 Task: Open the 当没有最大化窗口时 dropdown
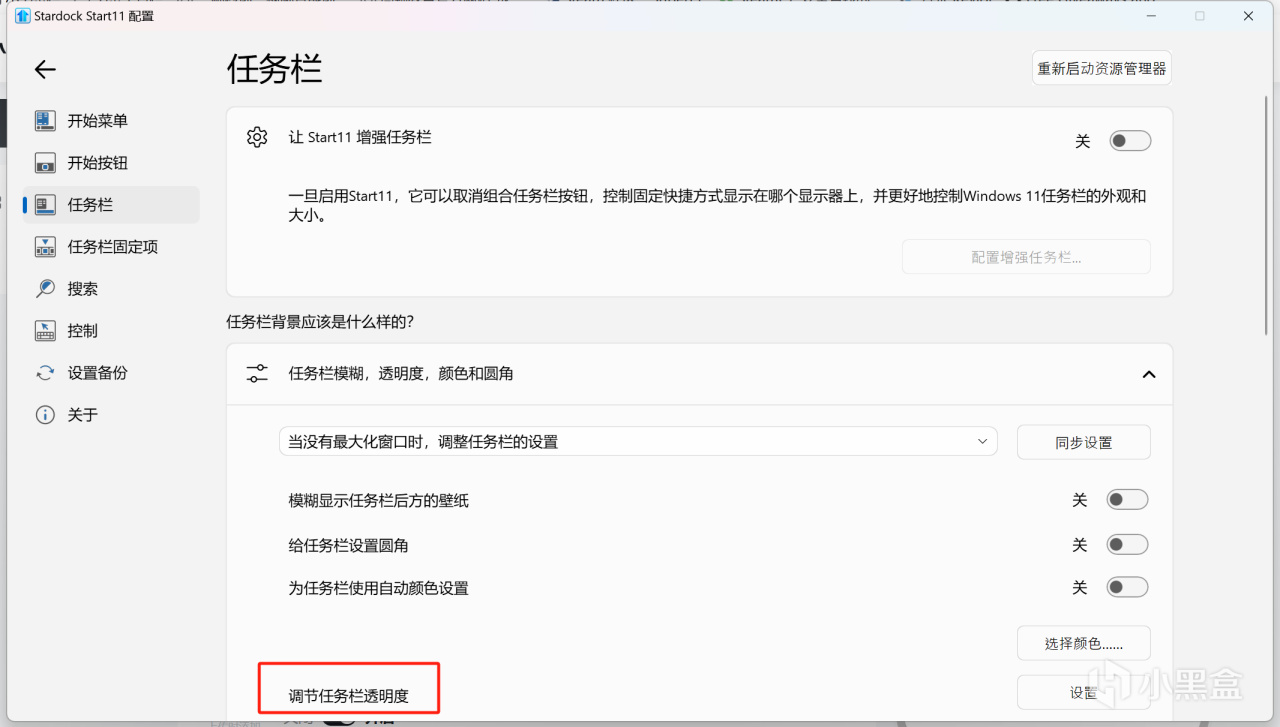pyautogui.click(x=638, y=441)
